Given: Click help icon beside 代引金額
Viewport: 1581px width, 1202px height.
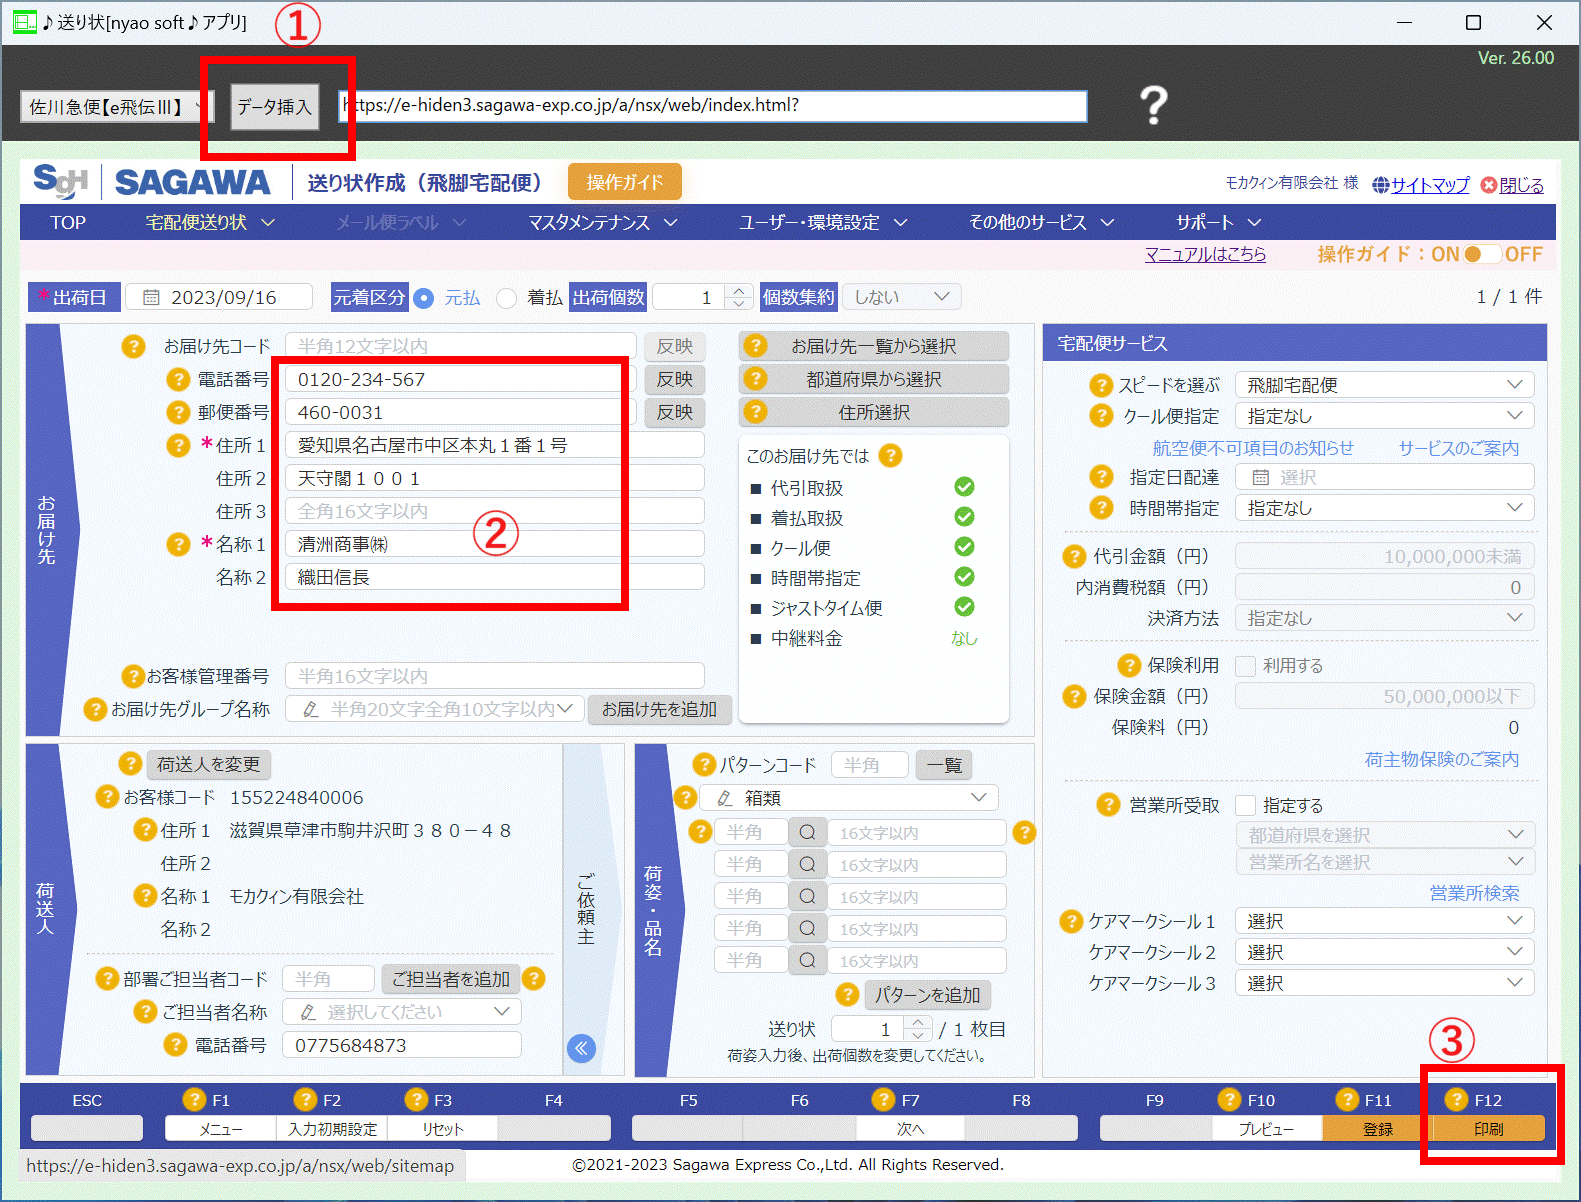Looking at the screenshot, I should click(x=1074, y=556).
